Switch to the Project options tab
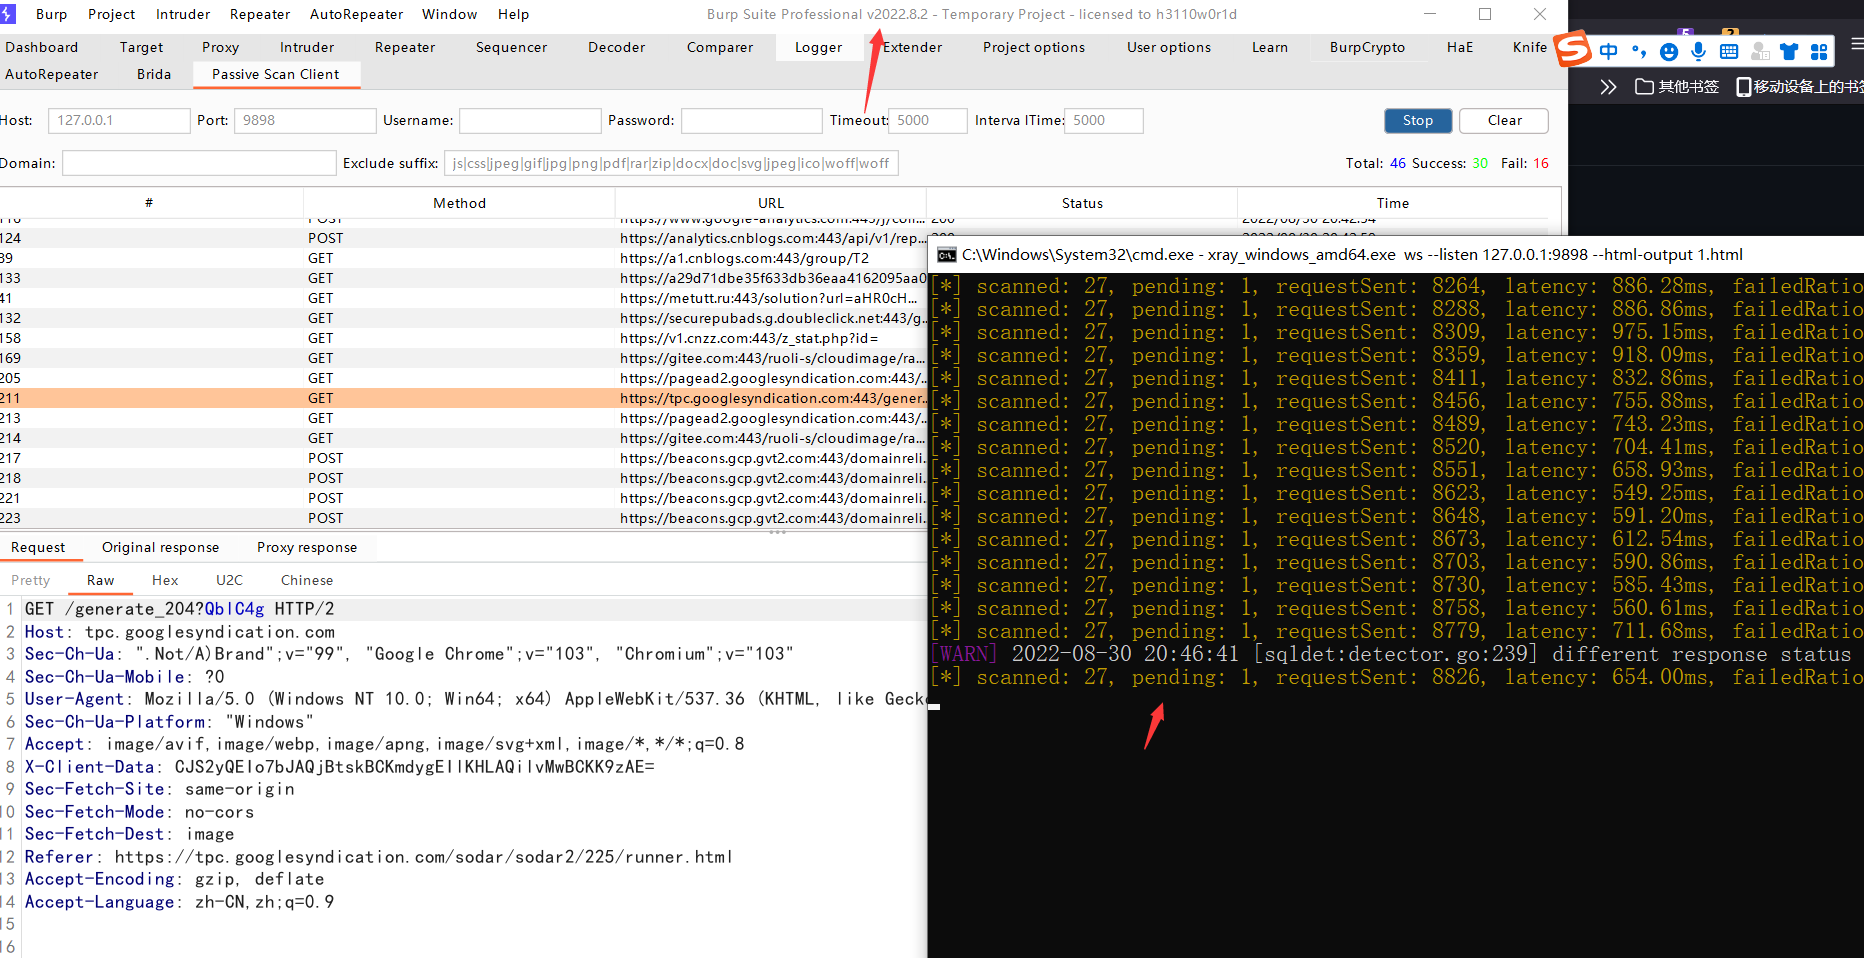This screenshot has height=958, width=1864. click(1033, 47)
